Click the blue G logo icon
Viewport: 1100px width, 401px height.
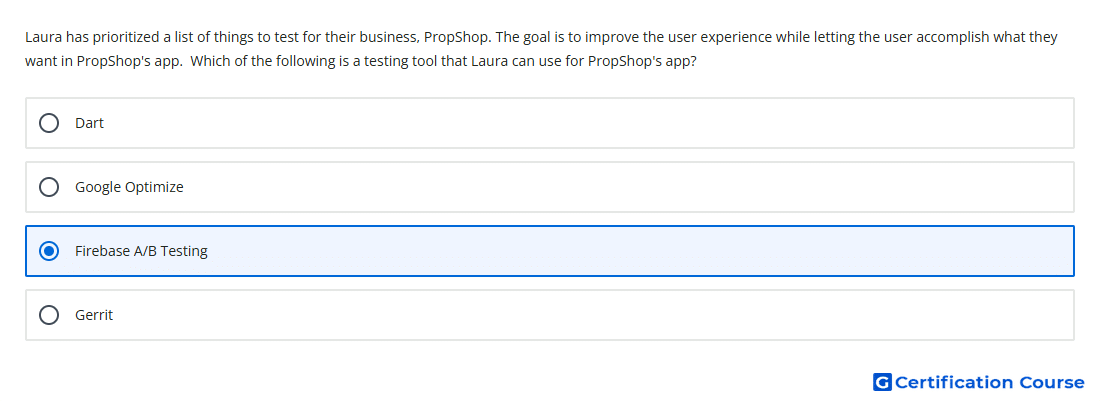point(882,382)
